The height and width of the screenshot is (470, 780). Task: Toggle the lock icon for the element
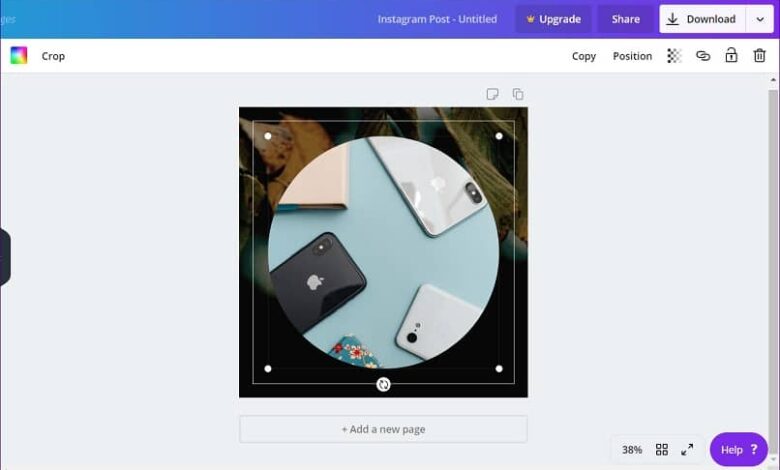[x=731, y=55]
